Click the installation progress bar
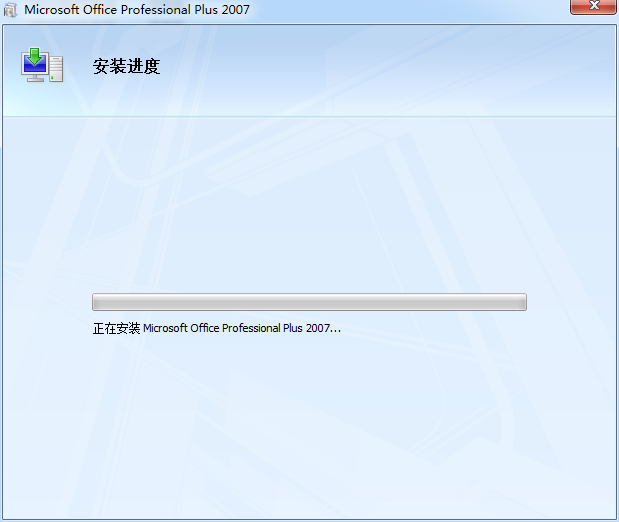Screen dimensions: 619x522 click(309, 302)
